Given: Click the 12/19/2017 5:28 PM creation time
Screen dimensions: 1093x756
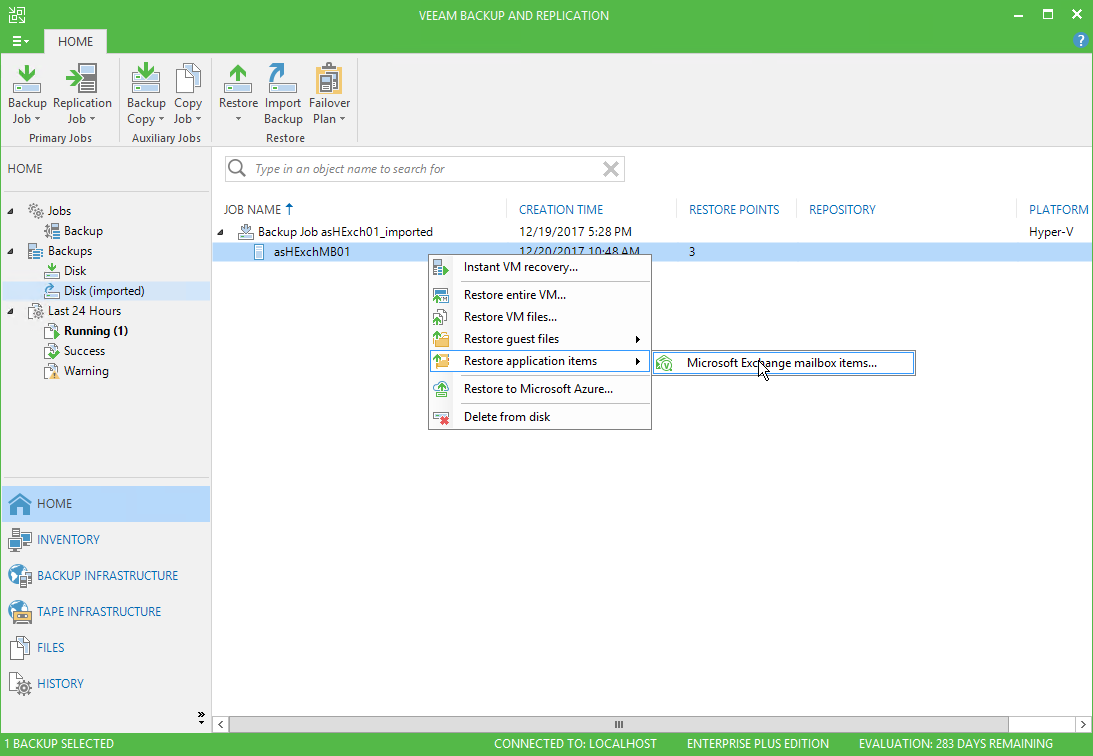Looking at the screenshot, I should 575,231.
